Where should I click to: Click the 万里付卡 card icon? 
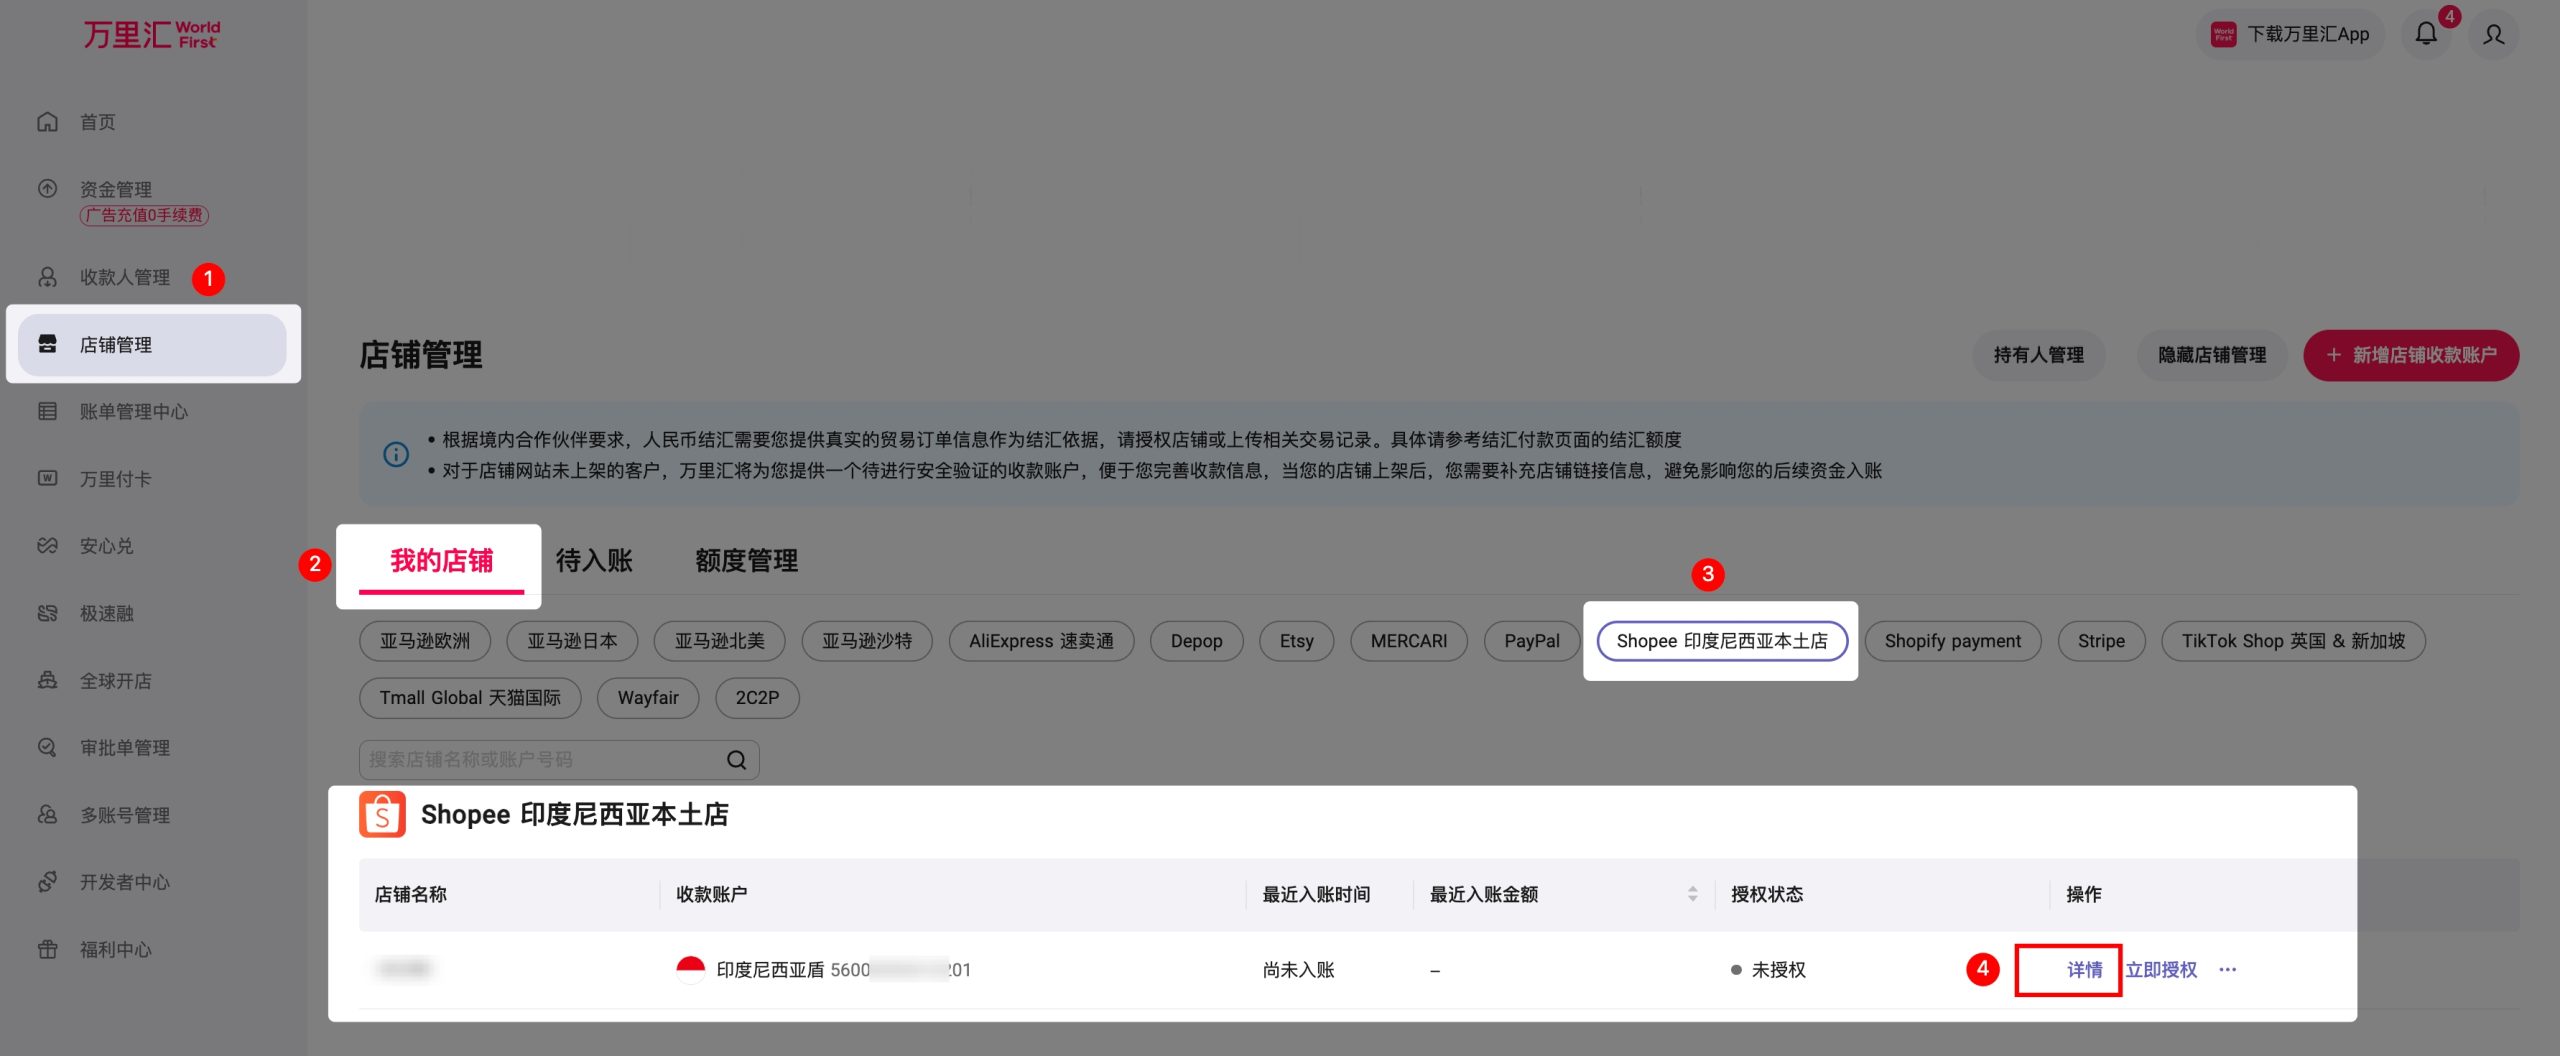[47, 479]
